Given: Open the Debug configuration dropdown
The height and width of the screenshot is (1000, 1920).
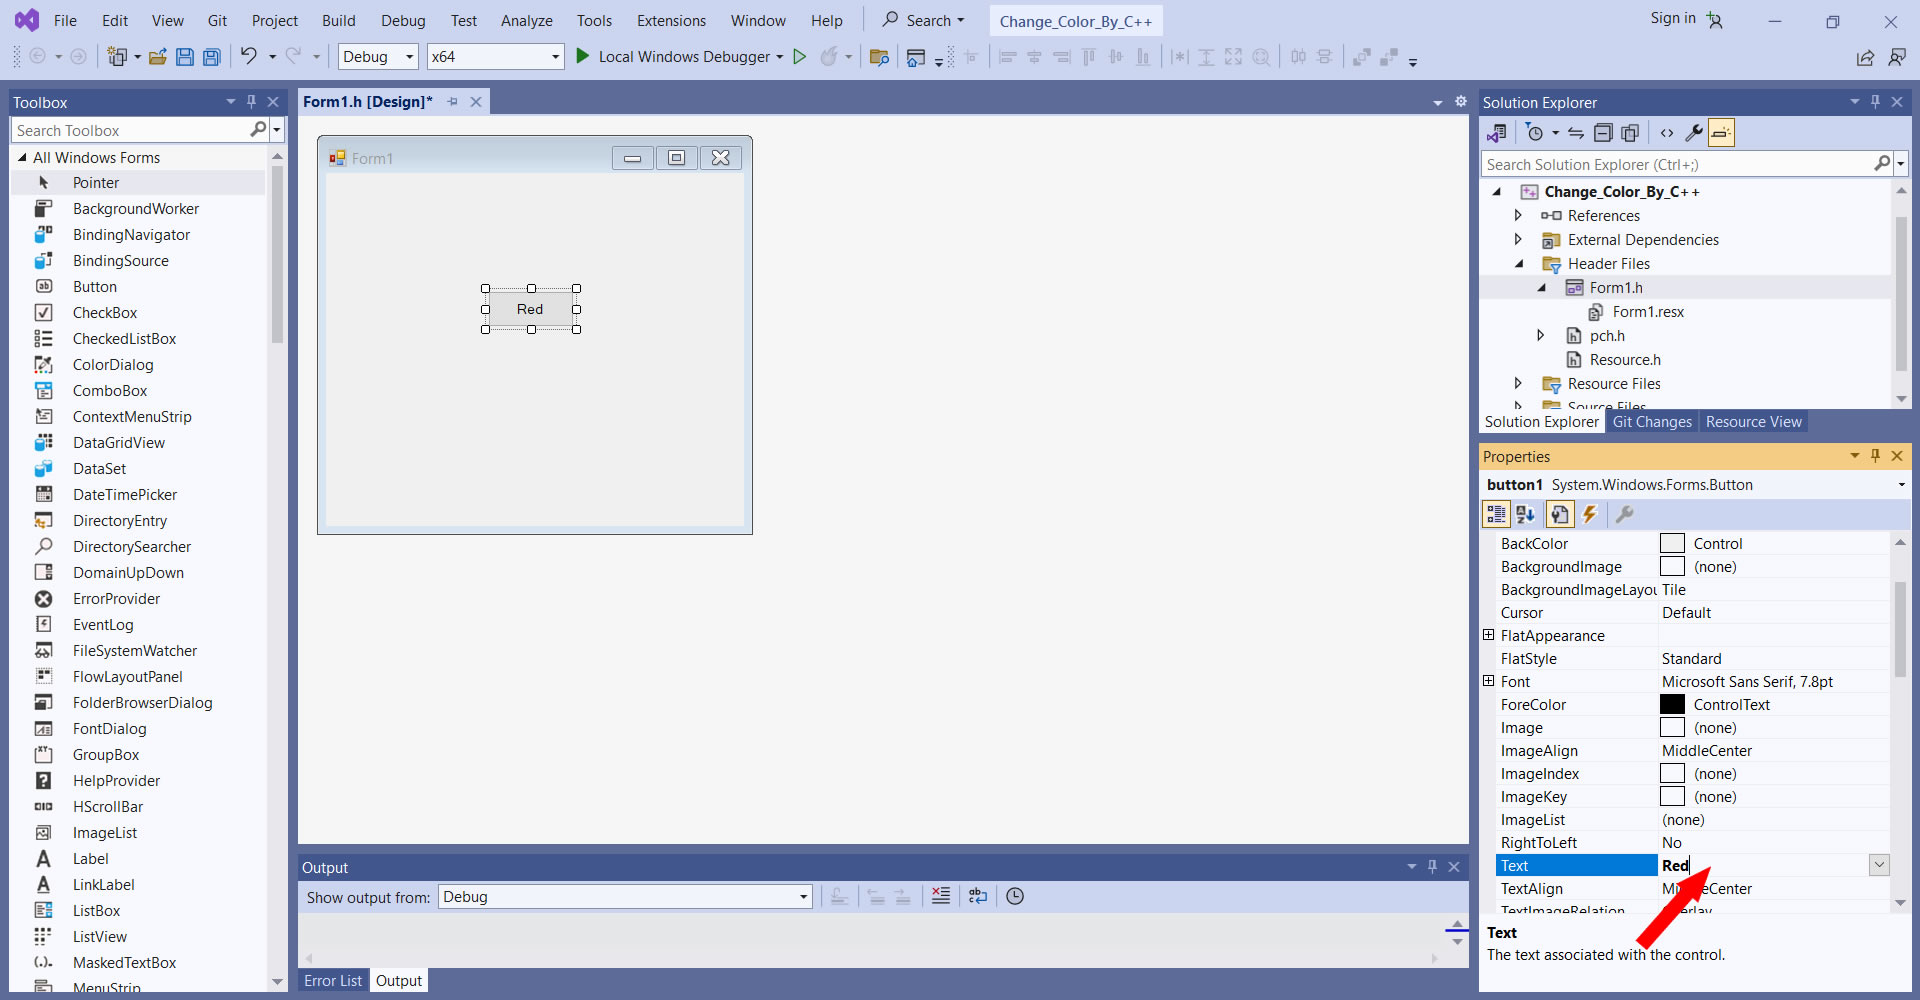Looking at the screenshot, I should click(x=378, y=57).
